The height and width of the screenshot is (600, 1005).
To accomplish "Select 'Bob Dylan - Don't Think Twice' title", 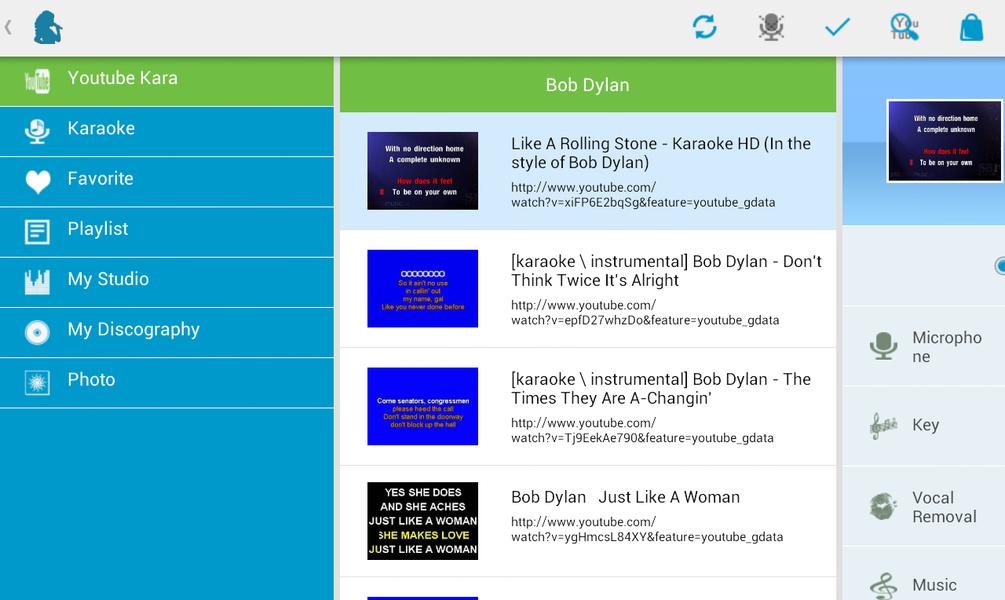I will click(x=666, y=271).
